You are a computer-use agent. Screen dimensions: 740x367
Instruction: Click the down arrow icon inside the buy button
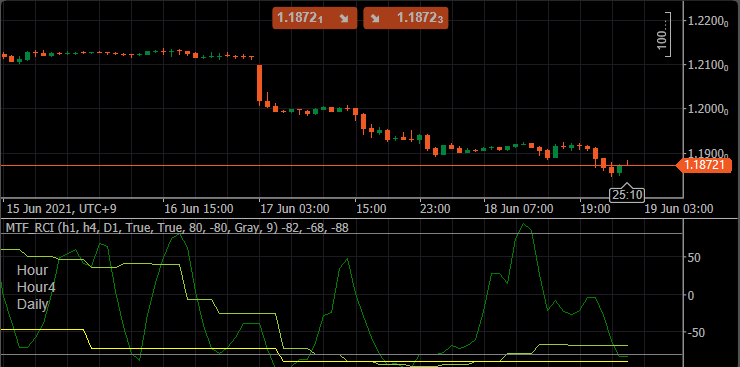(x=375, y=18)
